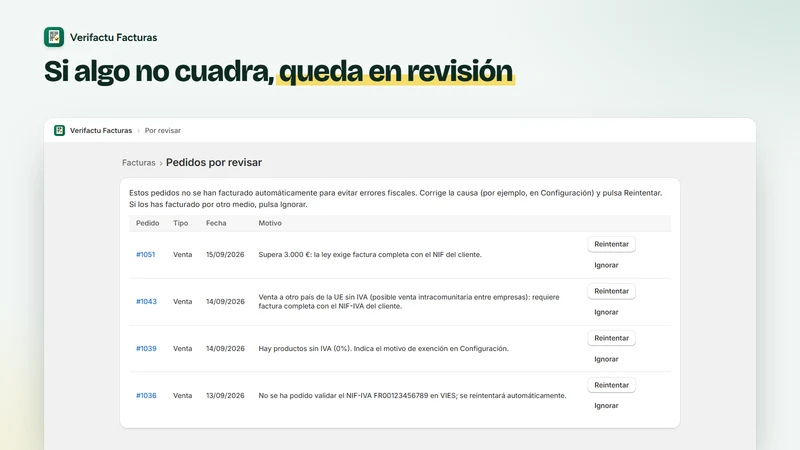Viewport: 800px width, 450px height.
Task: Click the 'Fecha' column header
Action: [x=216, y=223]
